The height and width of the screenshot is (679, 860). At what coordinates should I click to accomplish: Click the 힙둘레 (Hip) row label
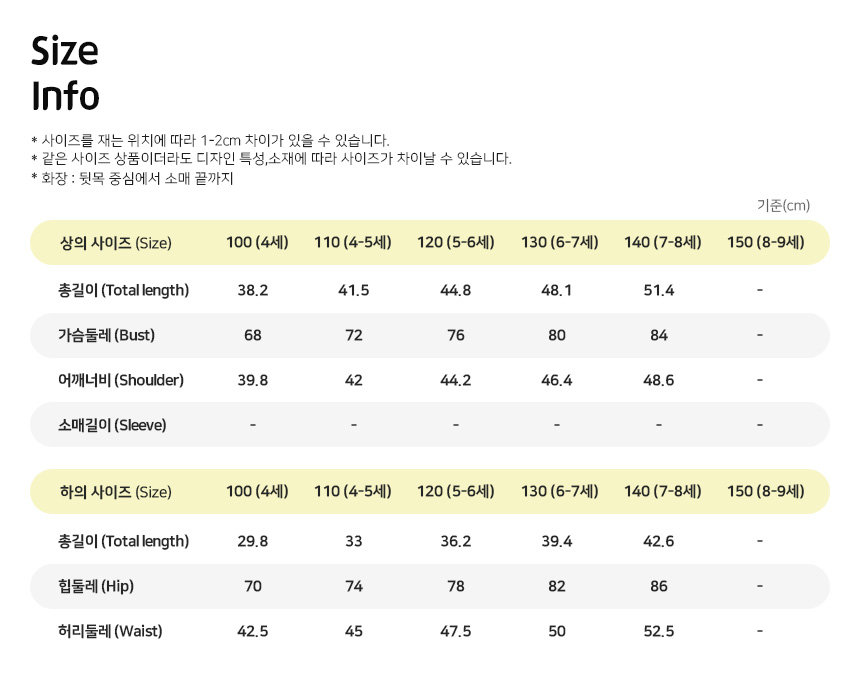pos(96,587)
